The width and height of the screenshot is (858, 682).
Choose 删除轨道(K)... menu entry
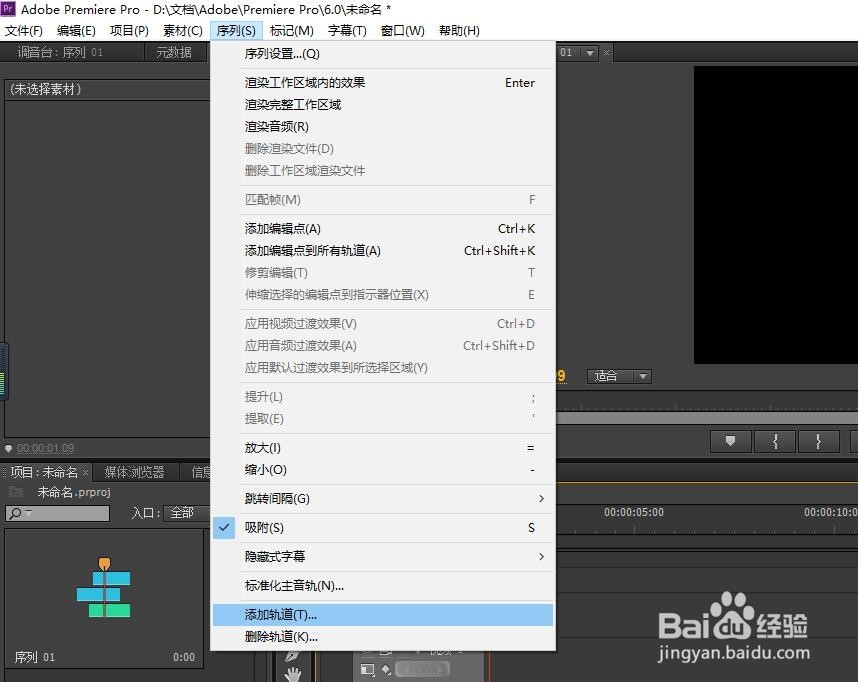(x=382, y=637)
